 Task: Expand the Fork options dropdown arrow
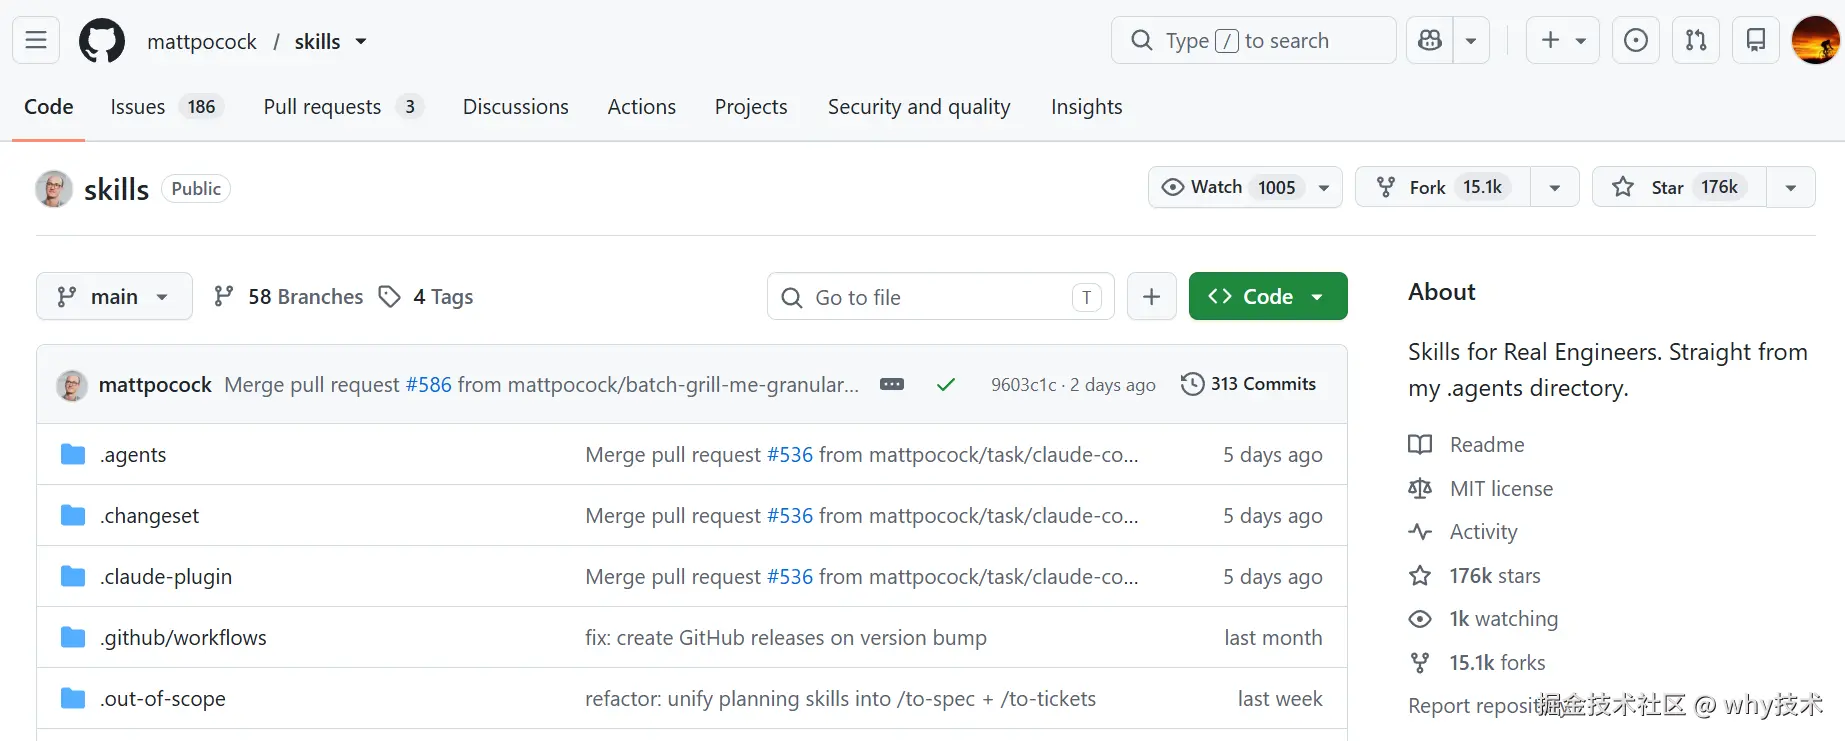coord(1555,187)
